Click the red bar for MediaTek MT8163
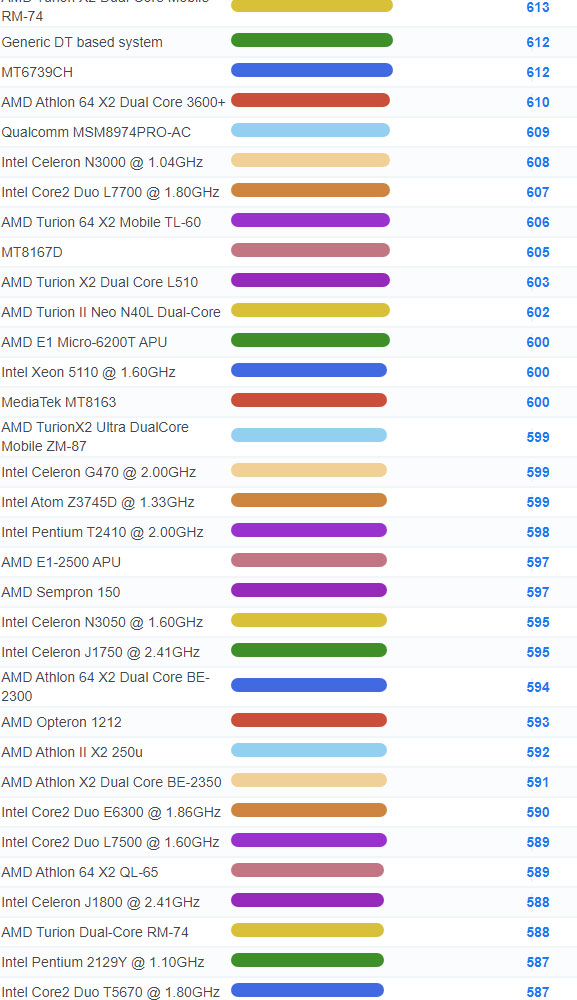577x1000 pixels. pos(309,400)
